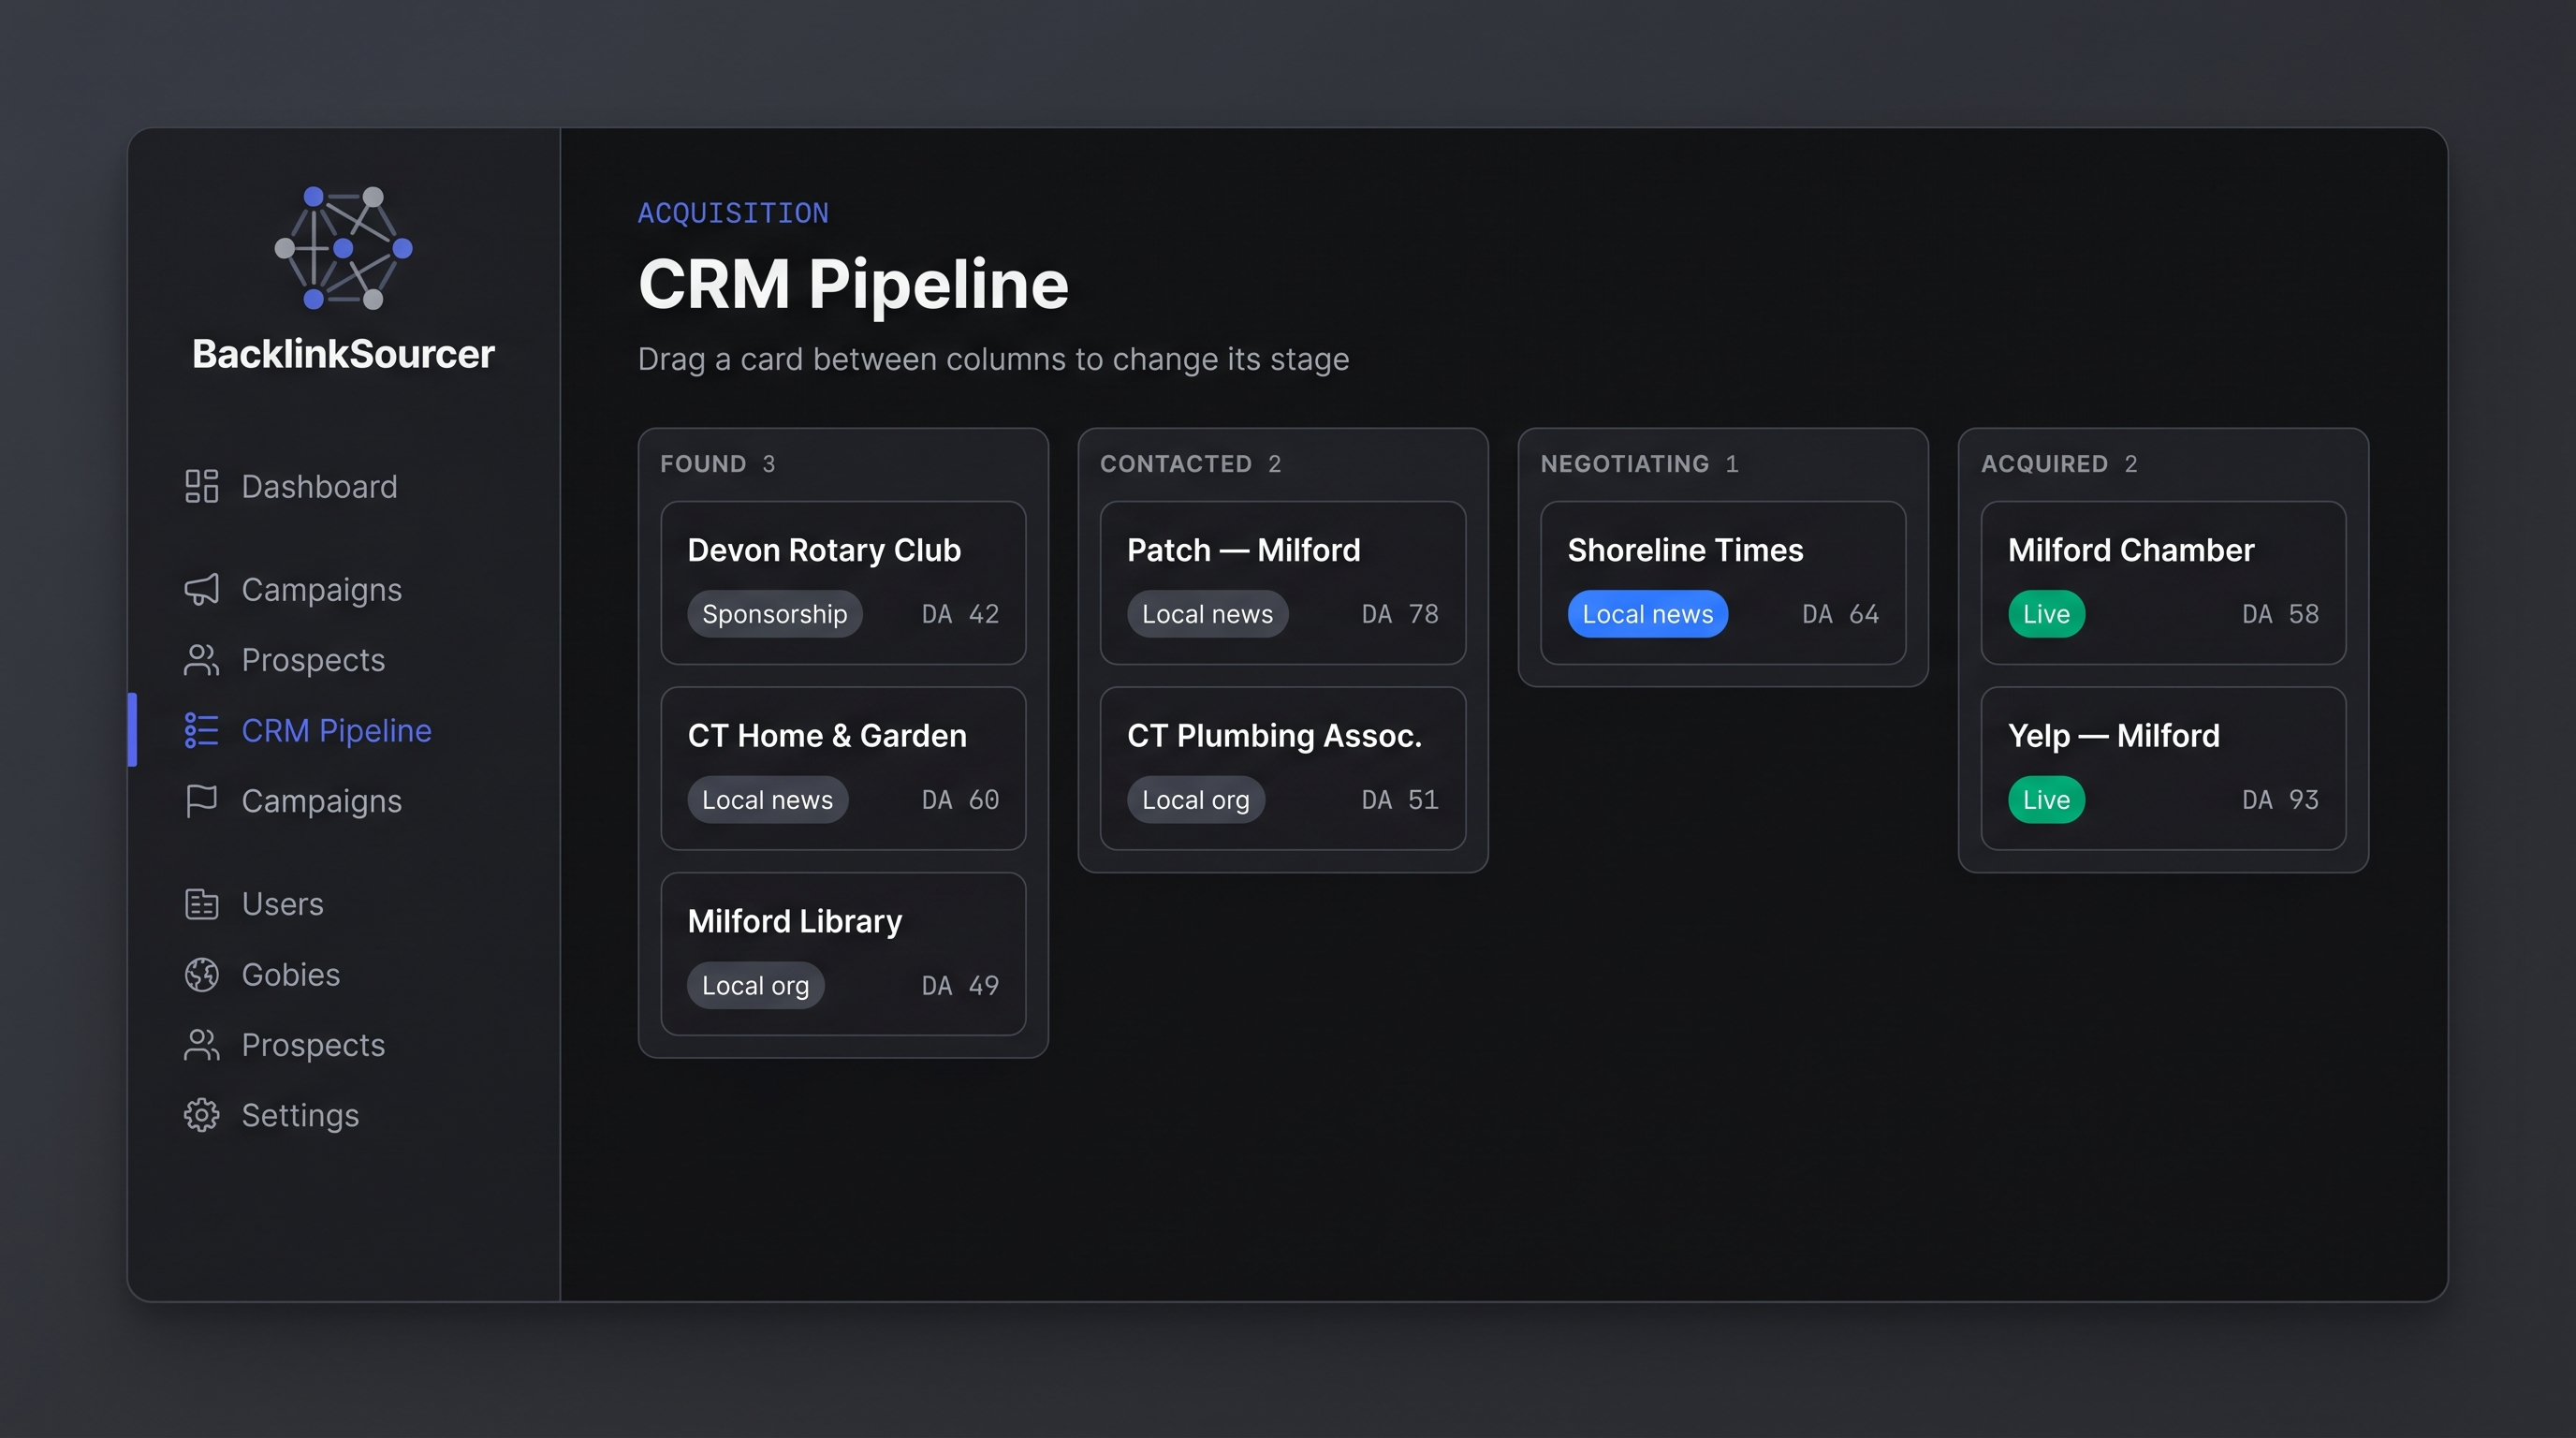Click the DA 78 value
The image size is (2576, 1438).
1400,614
